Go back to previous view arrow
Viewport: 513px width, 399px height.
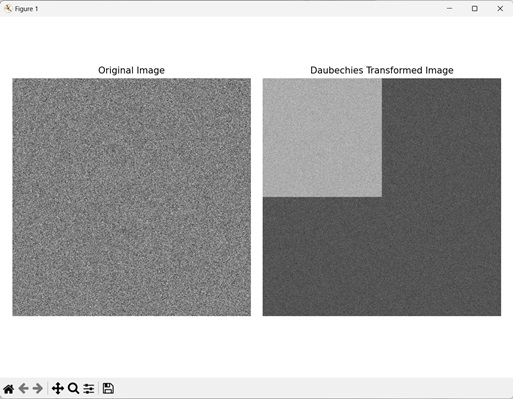pyautogui.click(x=23, y=389)
